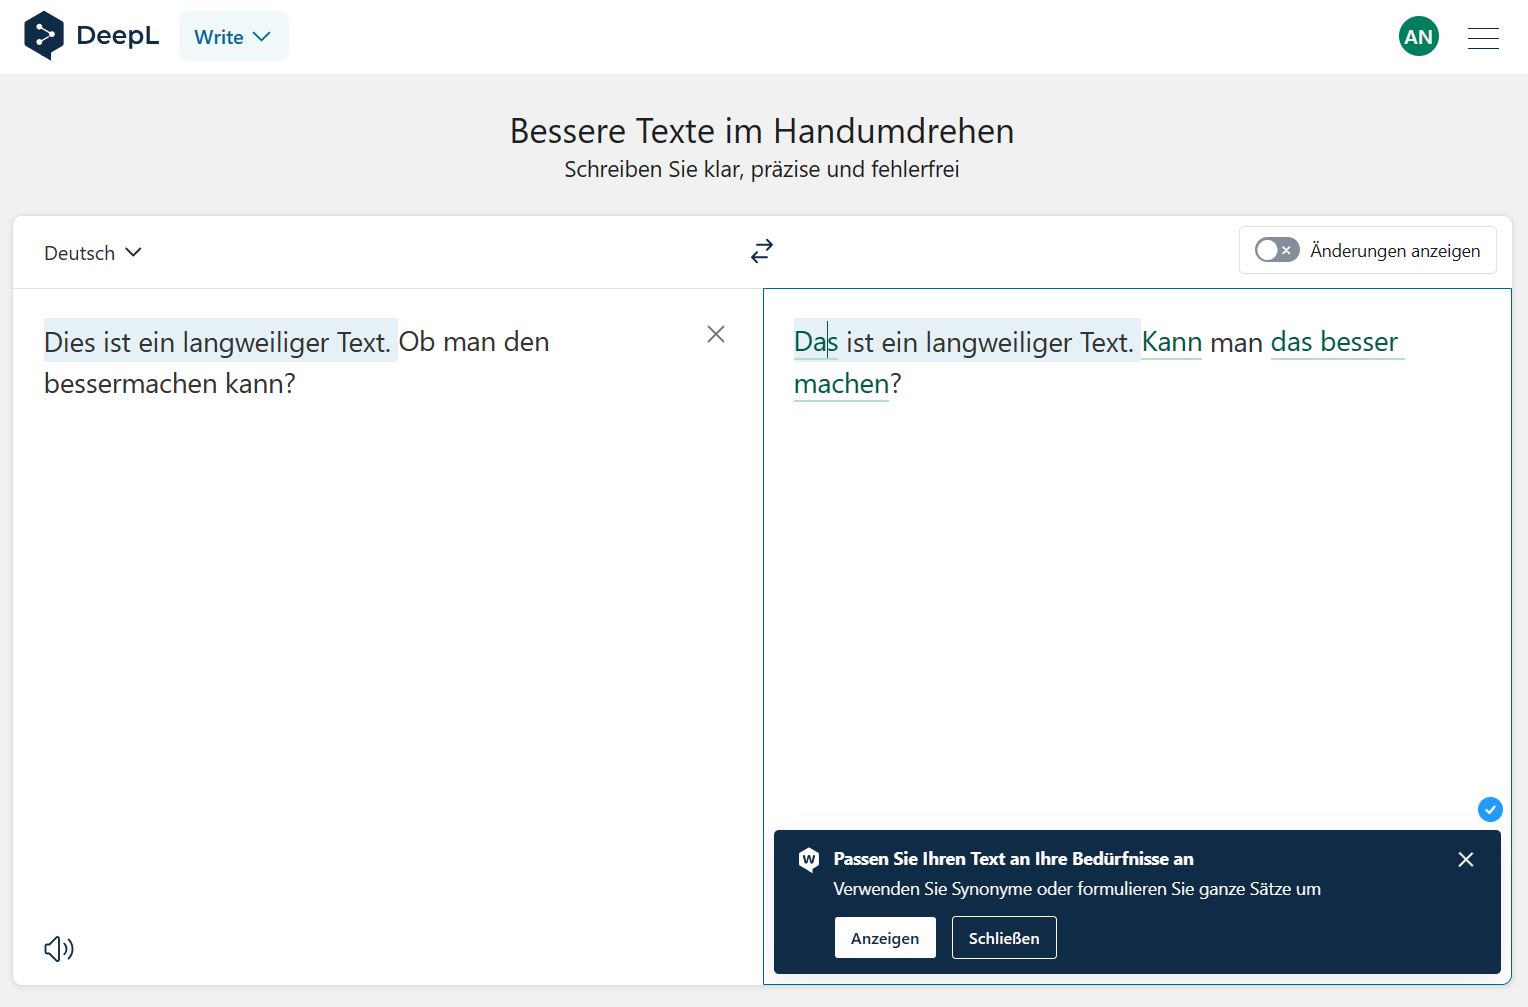The width and height of the screenshot is (1528, 1007).
Task: Click the shield W icon in the banner
Action: tap(809, 860)
